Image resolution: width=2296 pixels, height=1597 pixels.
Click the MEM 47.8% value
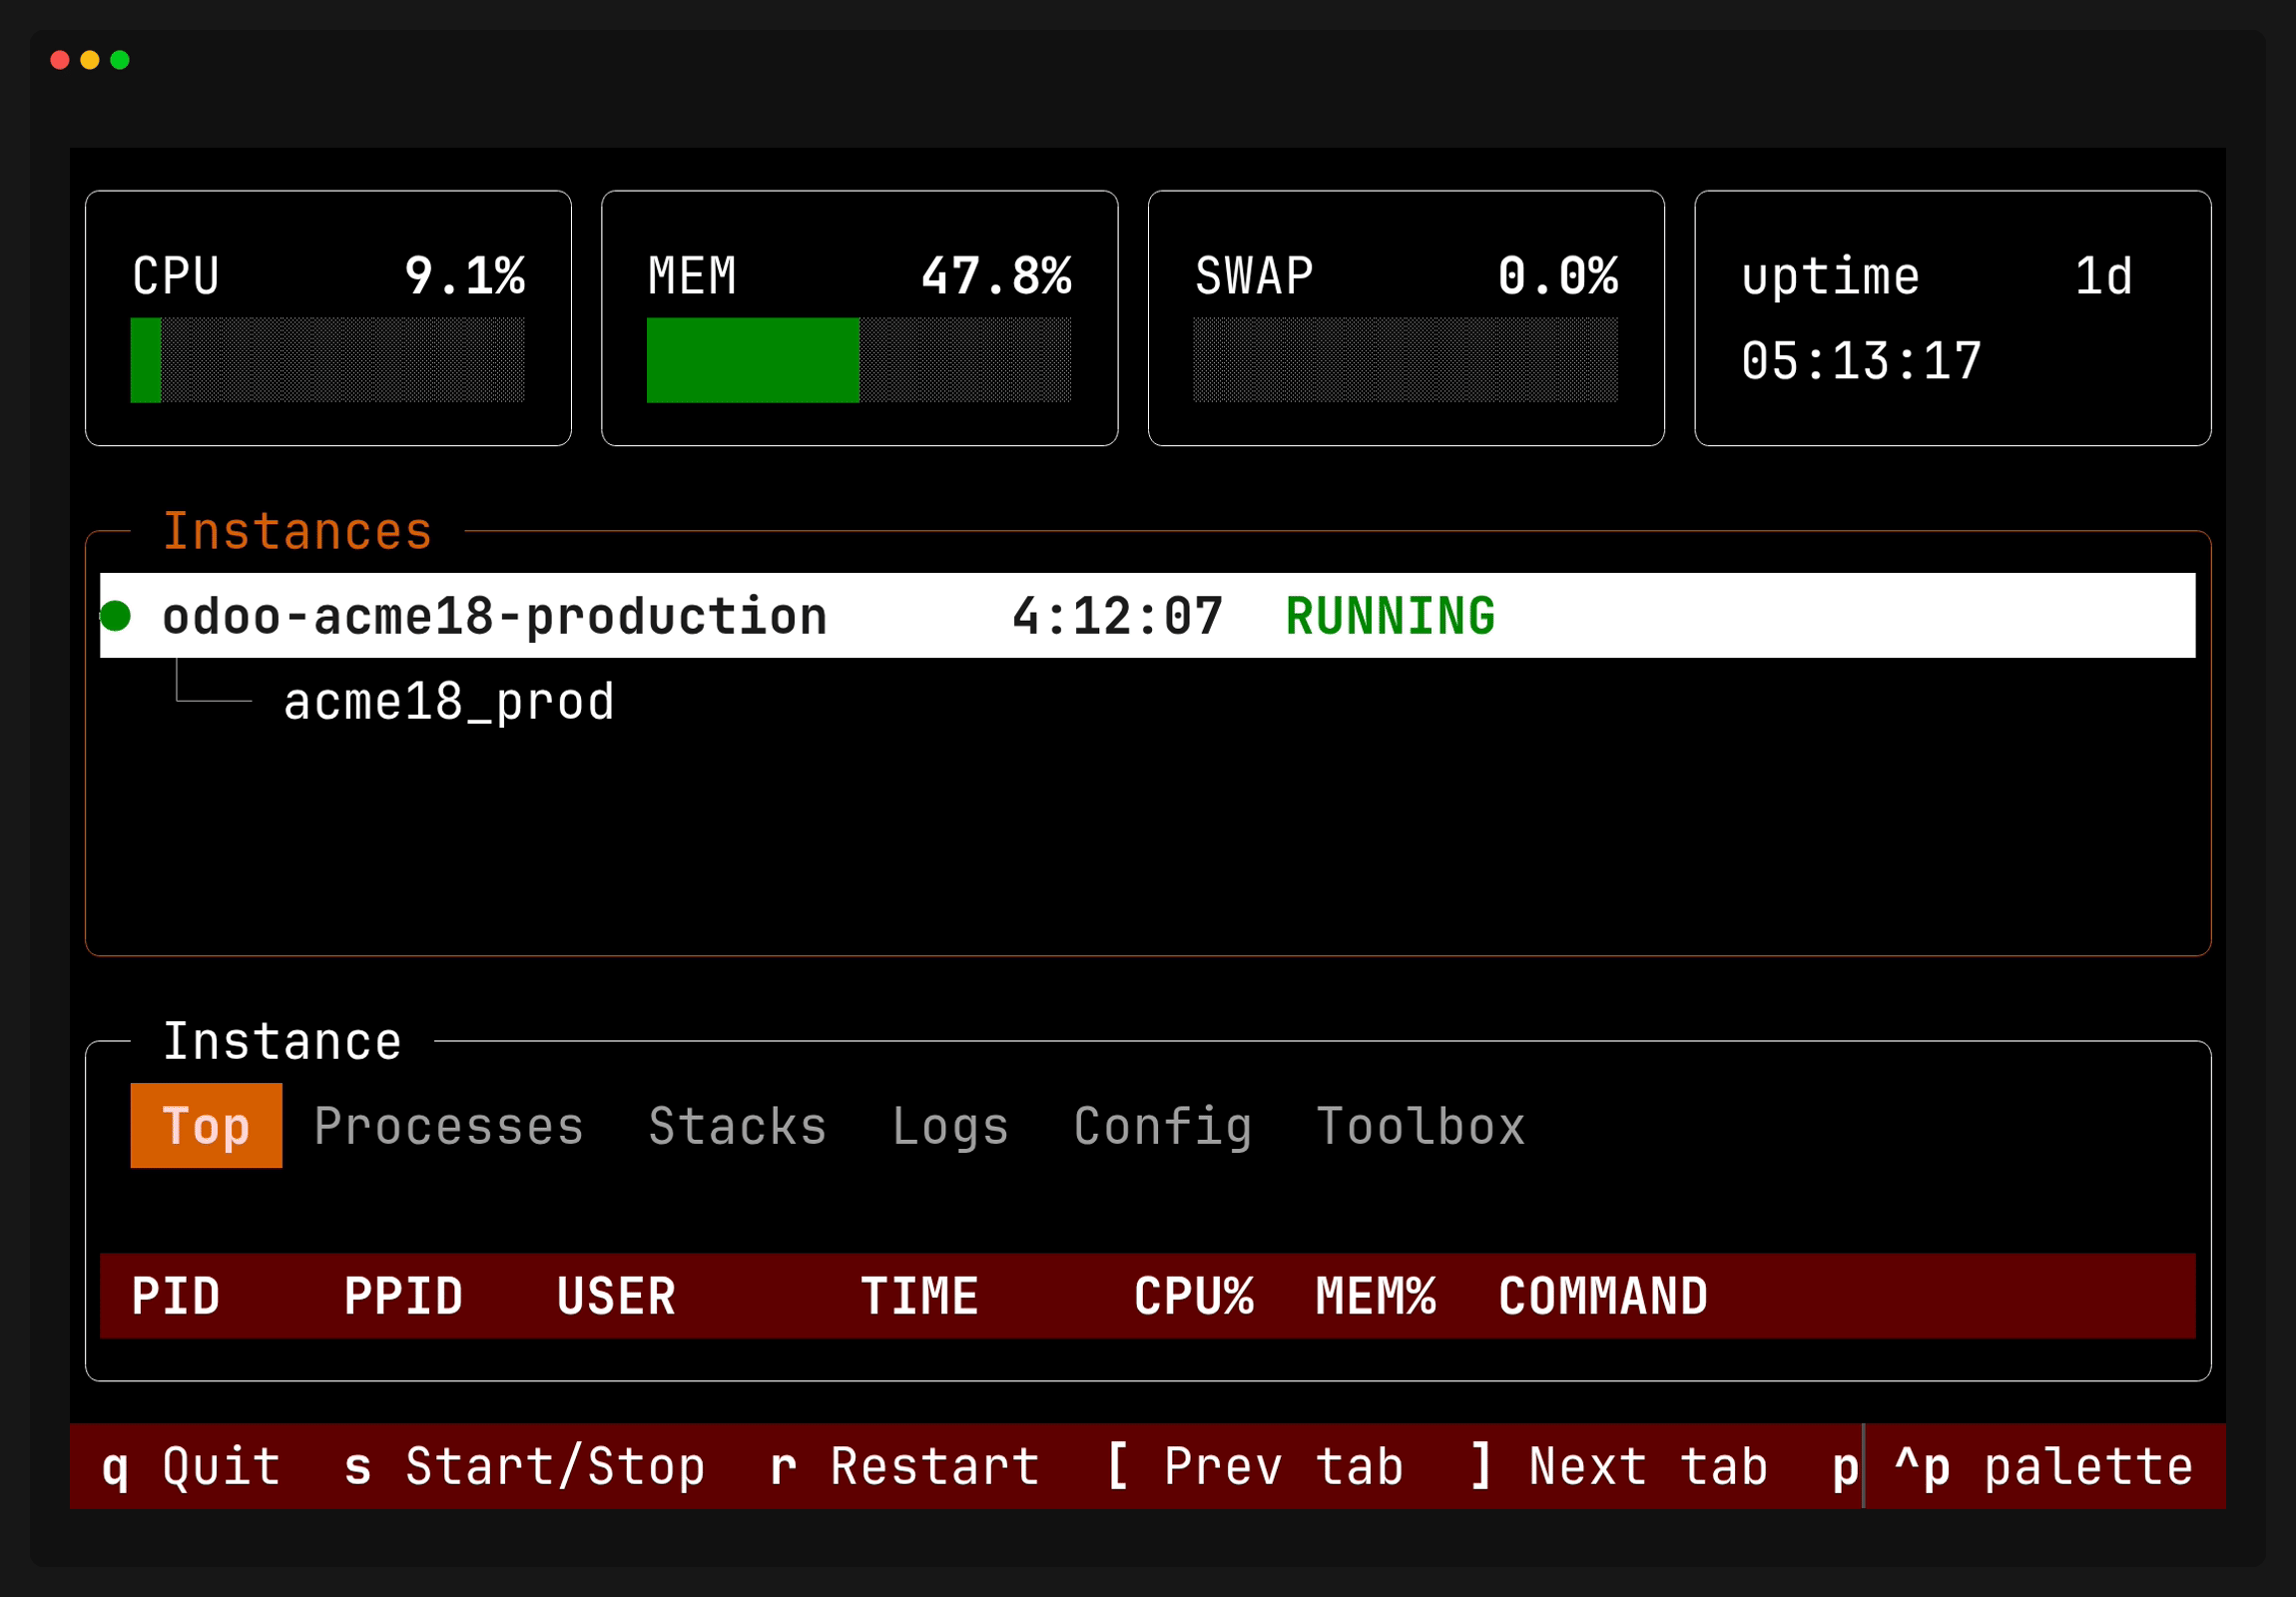click(x=996, y=276)
